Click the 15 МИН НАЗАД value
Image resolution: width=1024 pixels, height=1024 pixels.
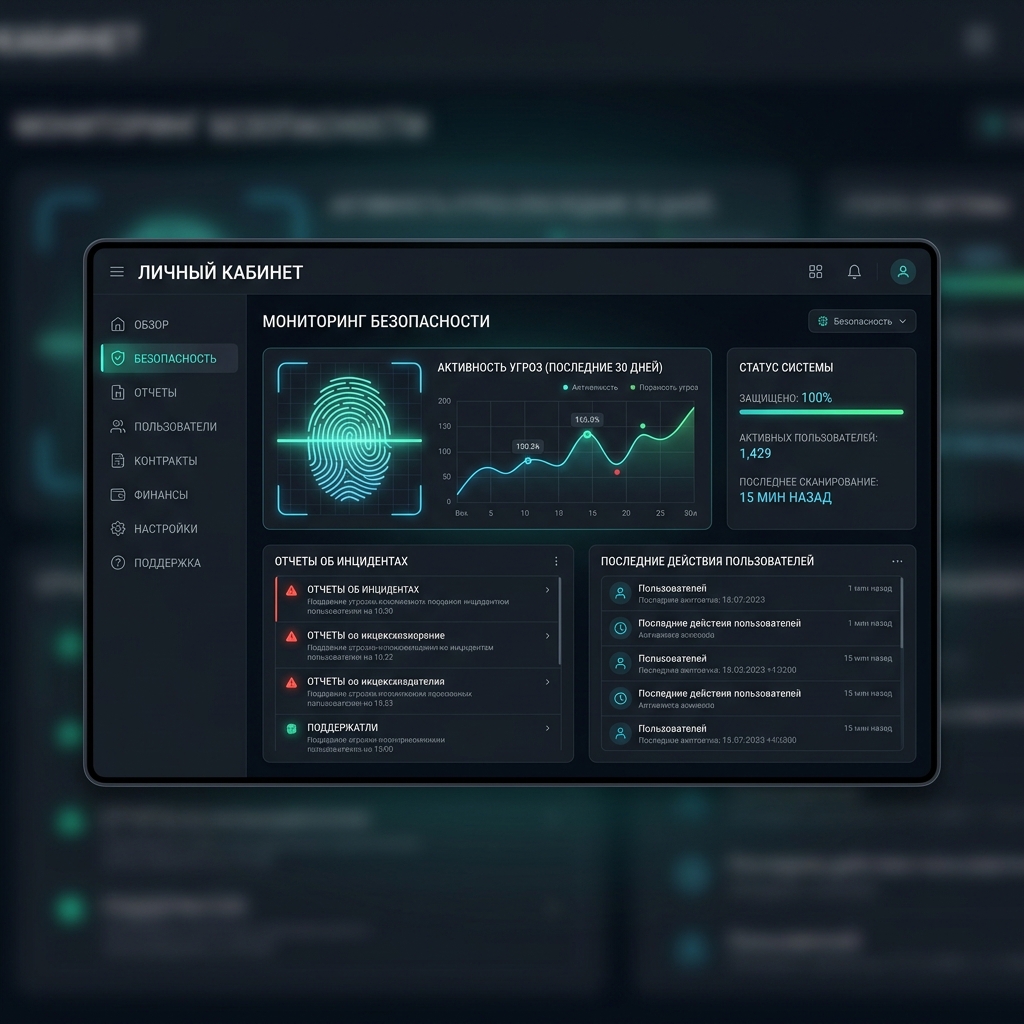(x=786, y=498)
